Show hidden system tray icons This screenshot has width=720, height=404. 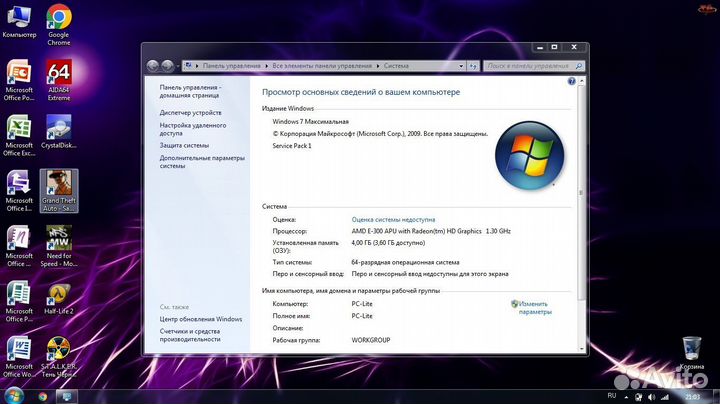click(626, 397)
